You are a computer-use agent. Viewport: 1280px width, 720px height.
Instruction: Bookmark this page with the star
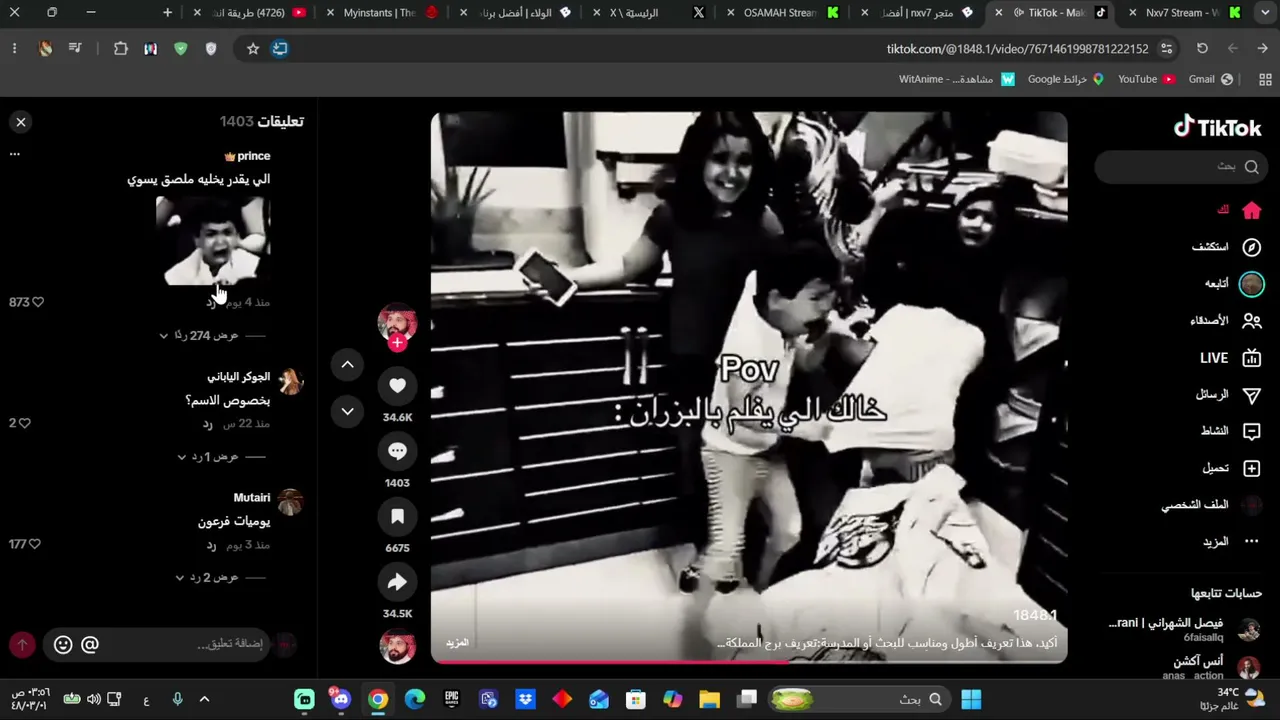[253, 48]
